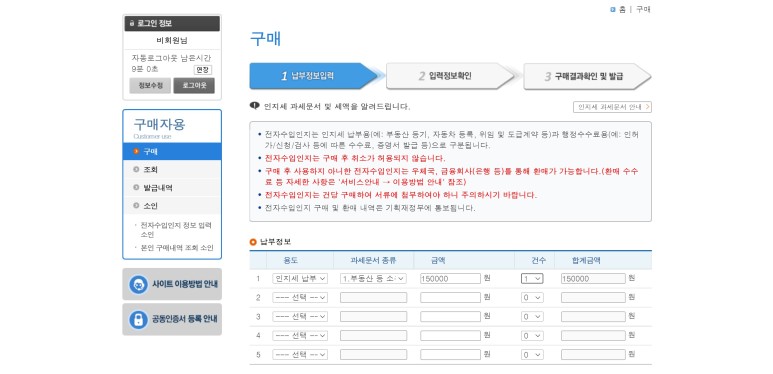Click row 5 금액 input field

coord(450,354)
